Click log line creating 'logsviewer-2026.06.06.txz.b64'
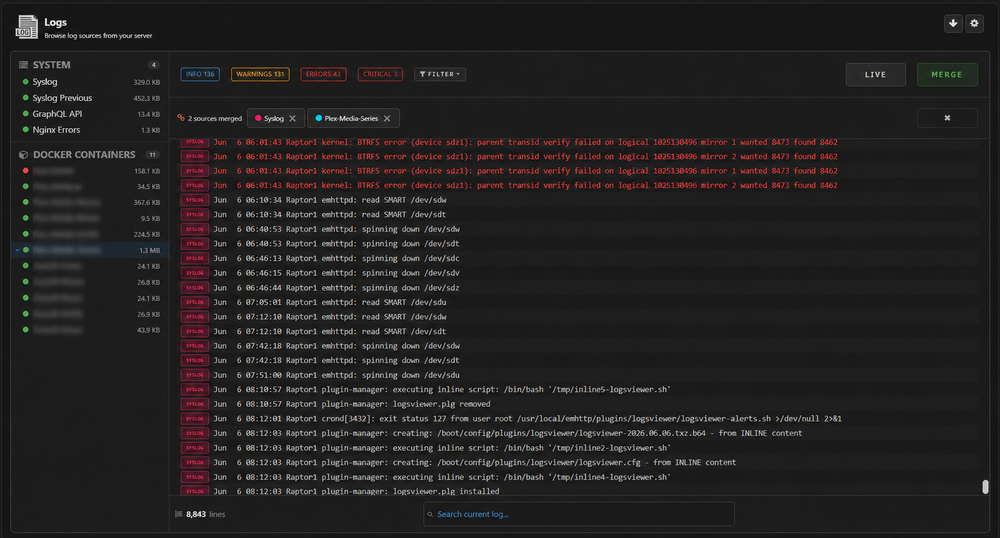This screenshot has width=1000, height=538. tap(580, 433)
